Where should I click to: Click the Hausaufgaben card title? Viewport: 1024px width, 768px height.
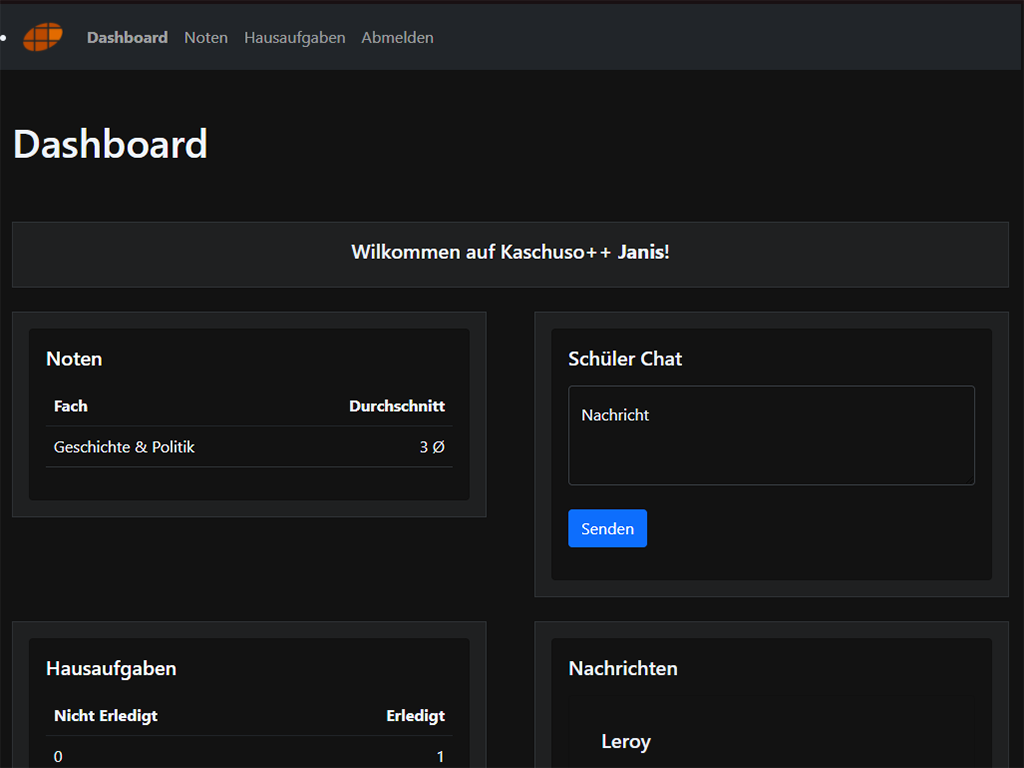[x=111, y=669]
